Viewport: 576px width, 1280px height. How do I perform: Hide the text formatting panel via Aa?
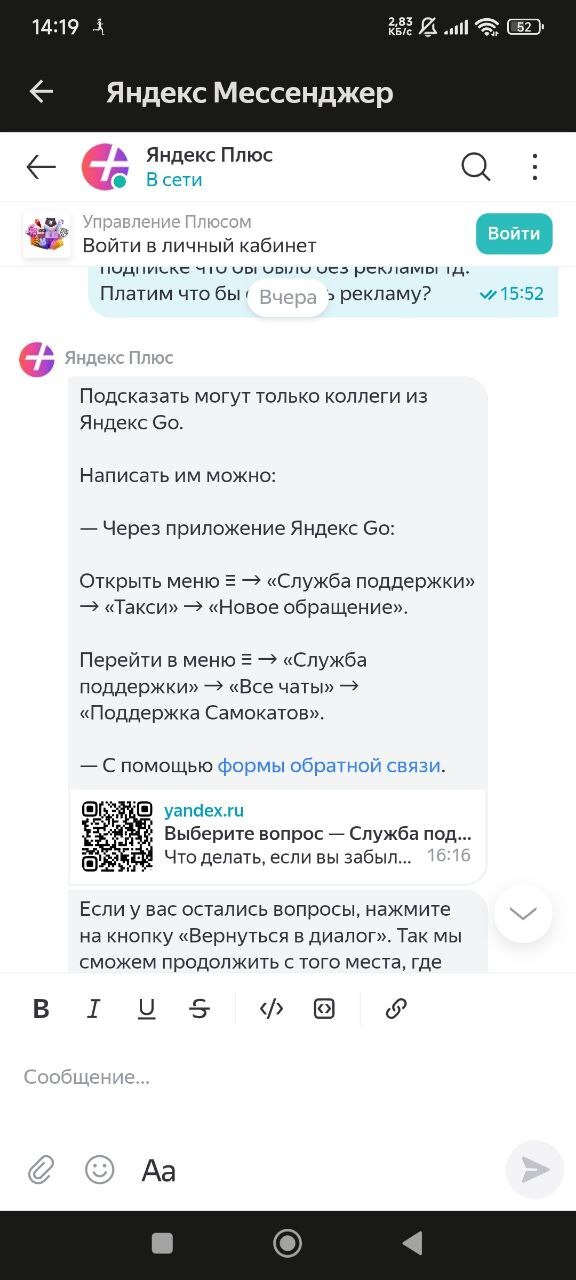click(x=157, y=1170)
